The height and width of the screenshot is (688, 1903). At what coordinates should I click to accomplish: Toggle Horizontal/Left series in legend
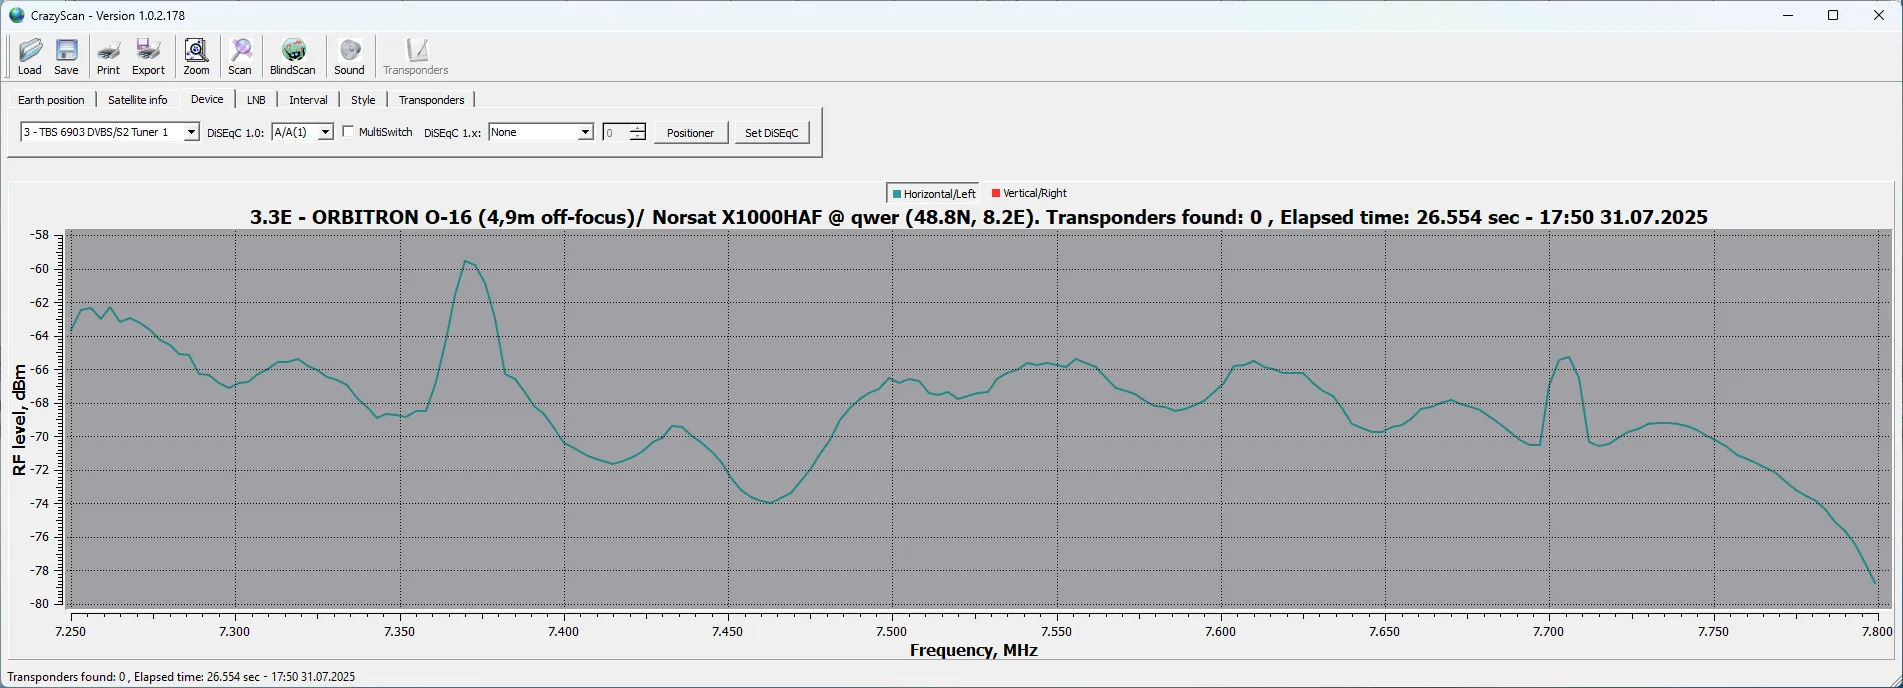[933, 194]
